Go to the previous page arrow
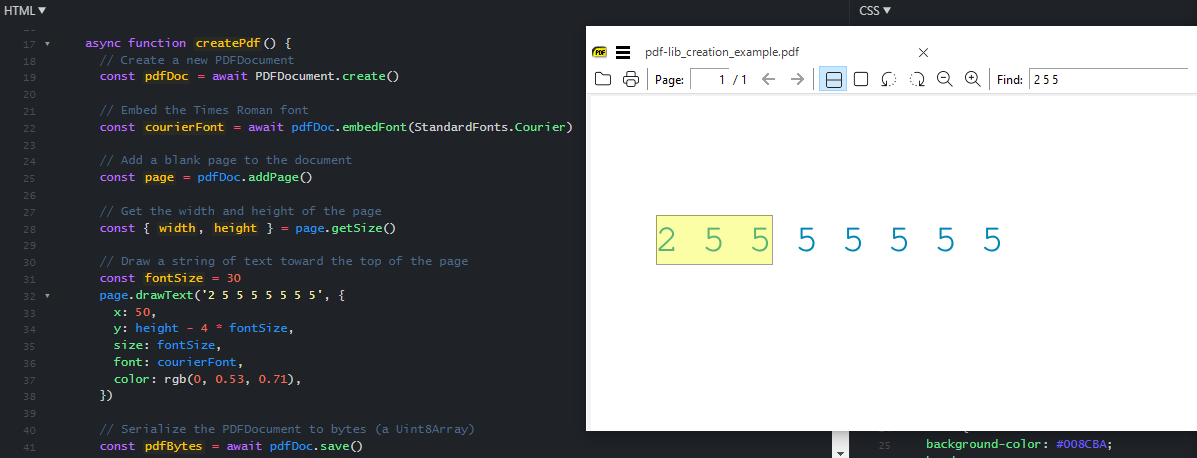Image resolution: width=1197 pixels, height=458 pixels. (769, 79)
